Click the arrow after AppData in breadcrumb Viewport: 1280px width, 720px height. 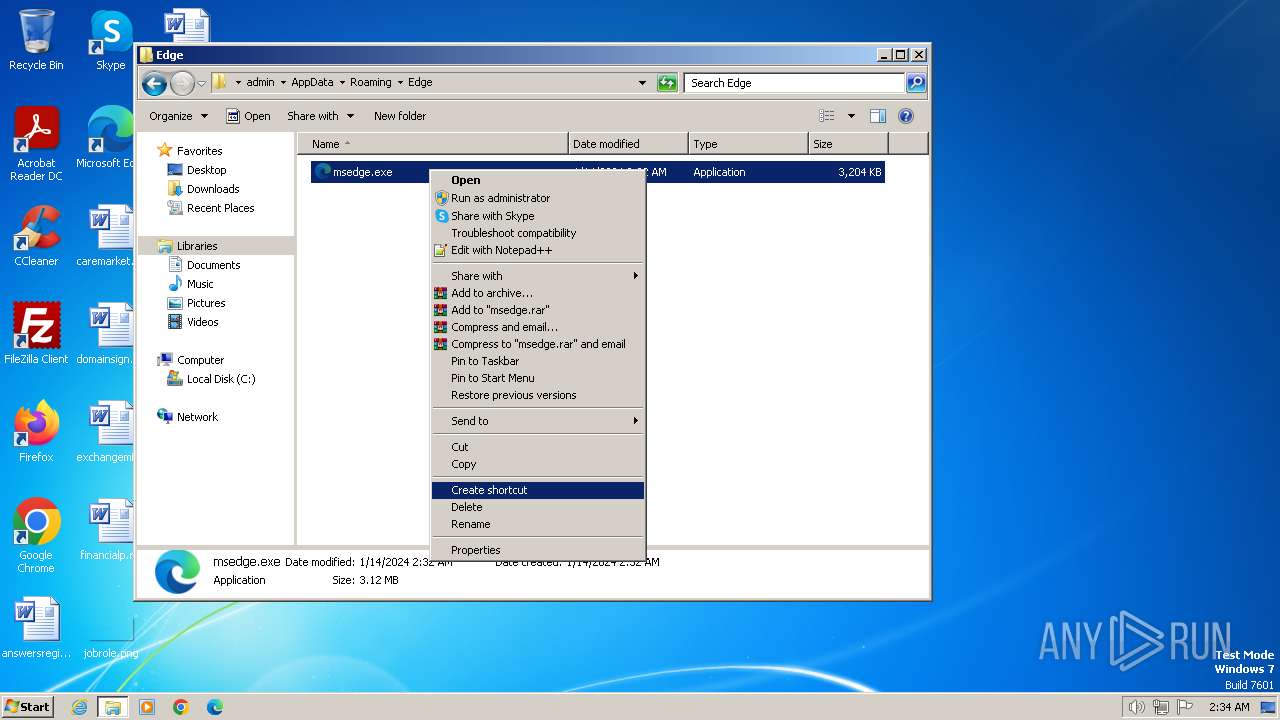tap(342, 83)
